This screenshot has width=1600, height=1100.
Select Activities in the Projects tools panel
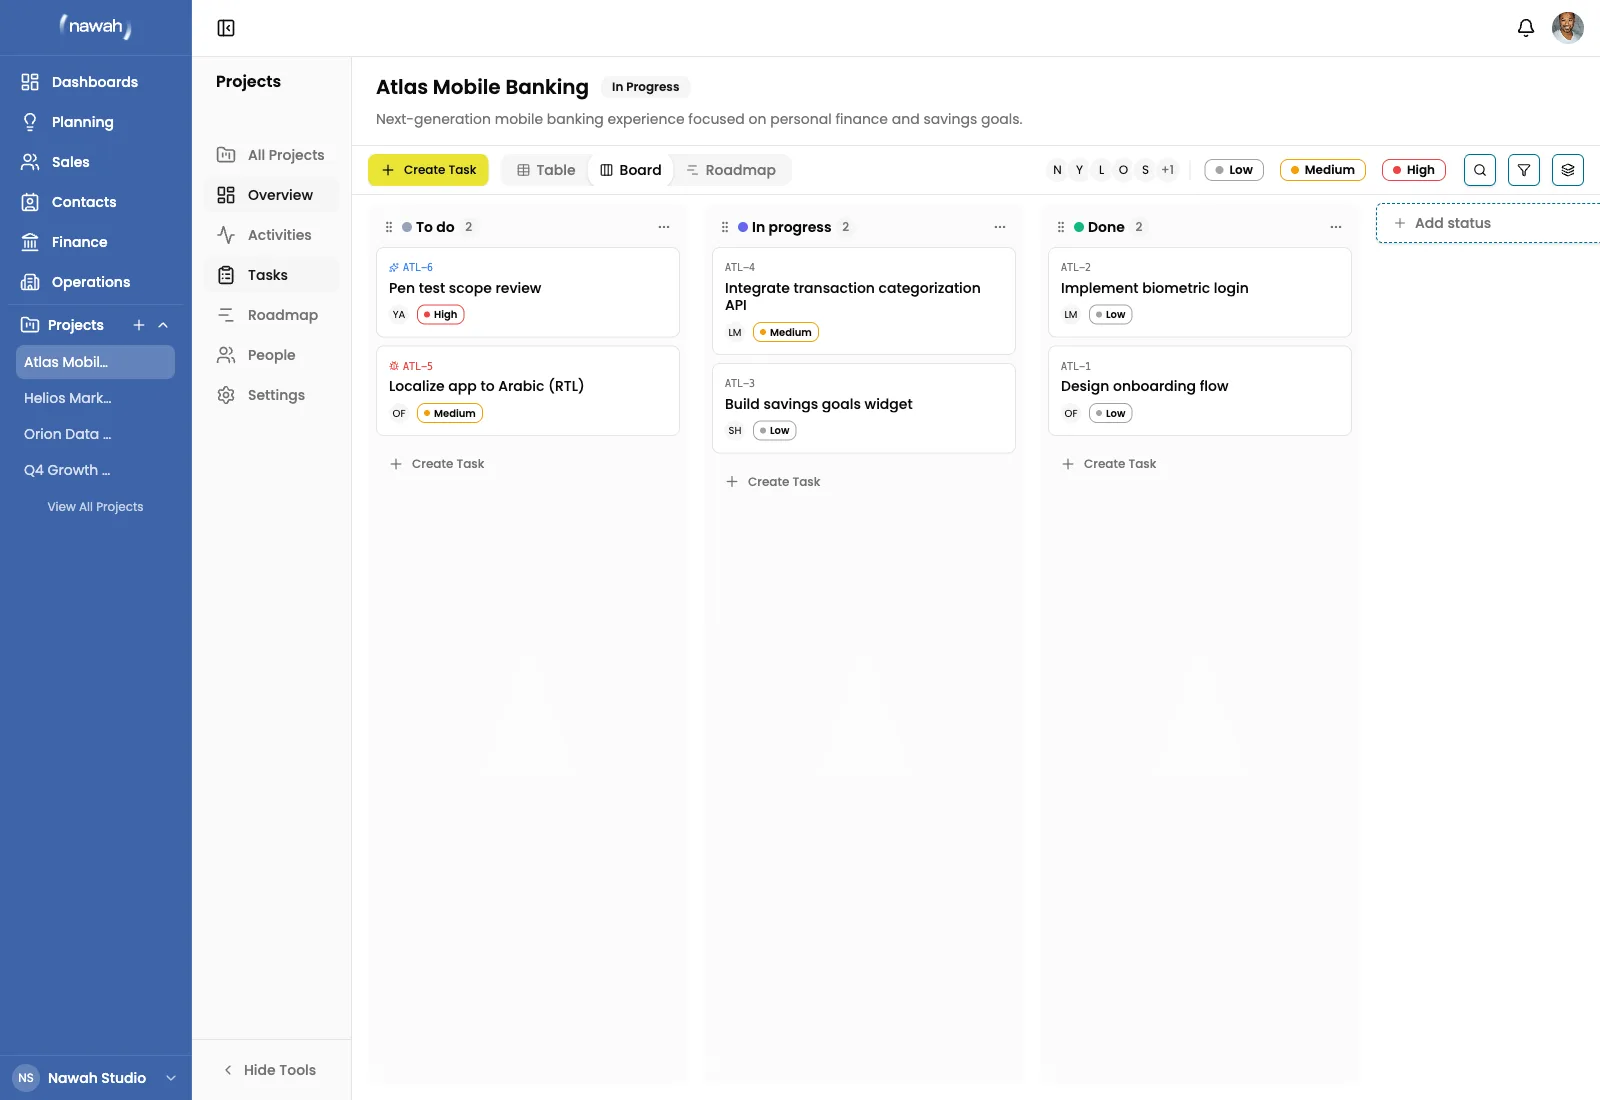tap(278, 235)
